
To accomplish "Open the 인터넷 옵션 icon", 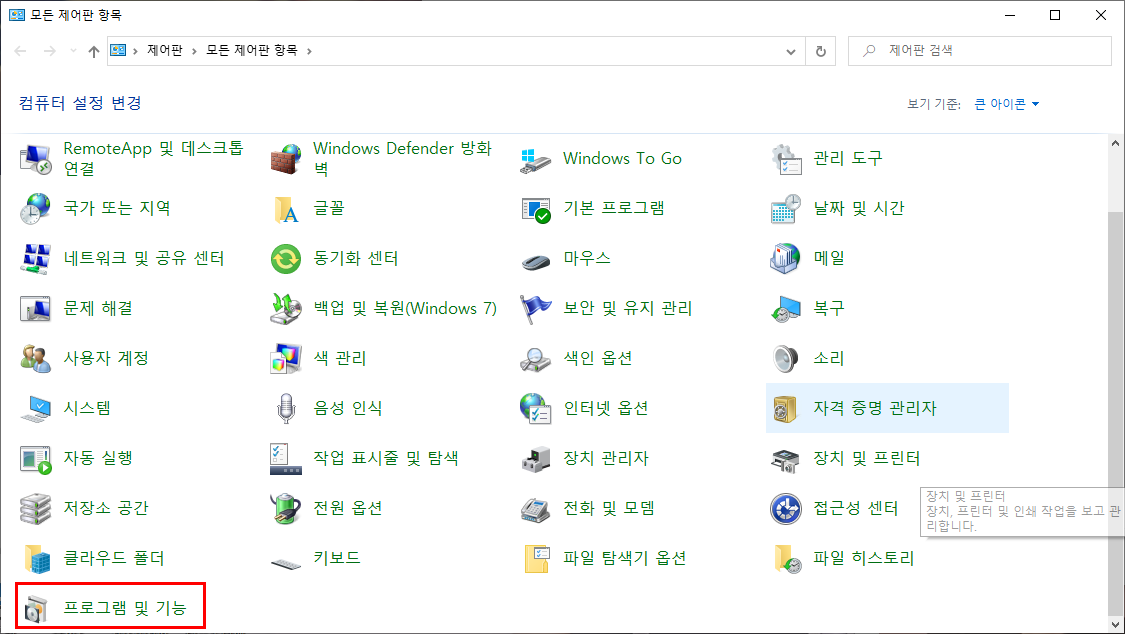I will pos(535,408).
